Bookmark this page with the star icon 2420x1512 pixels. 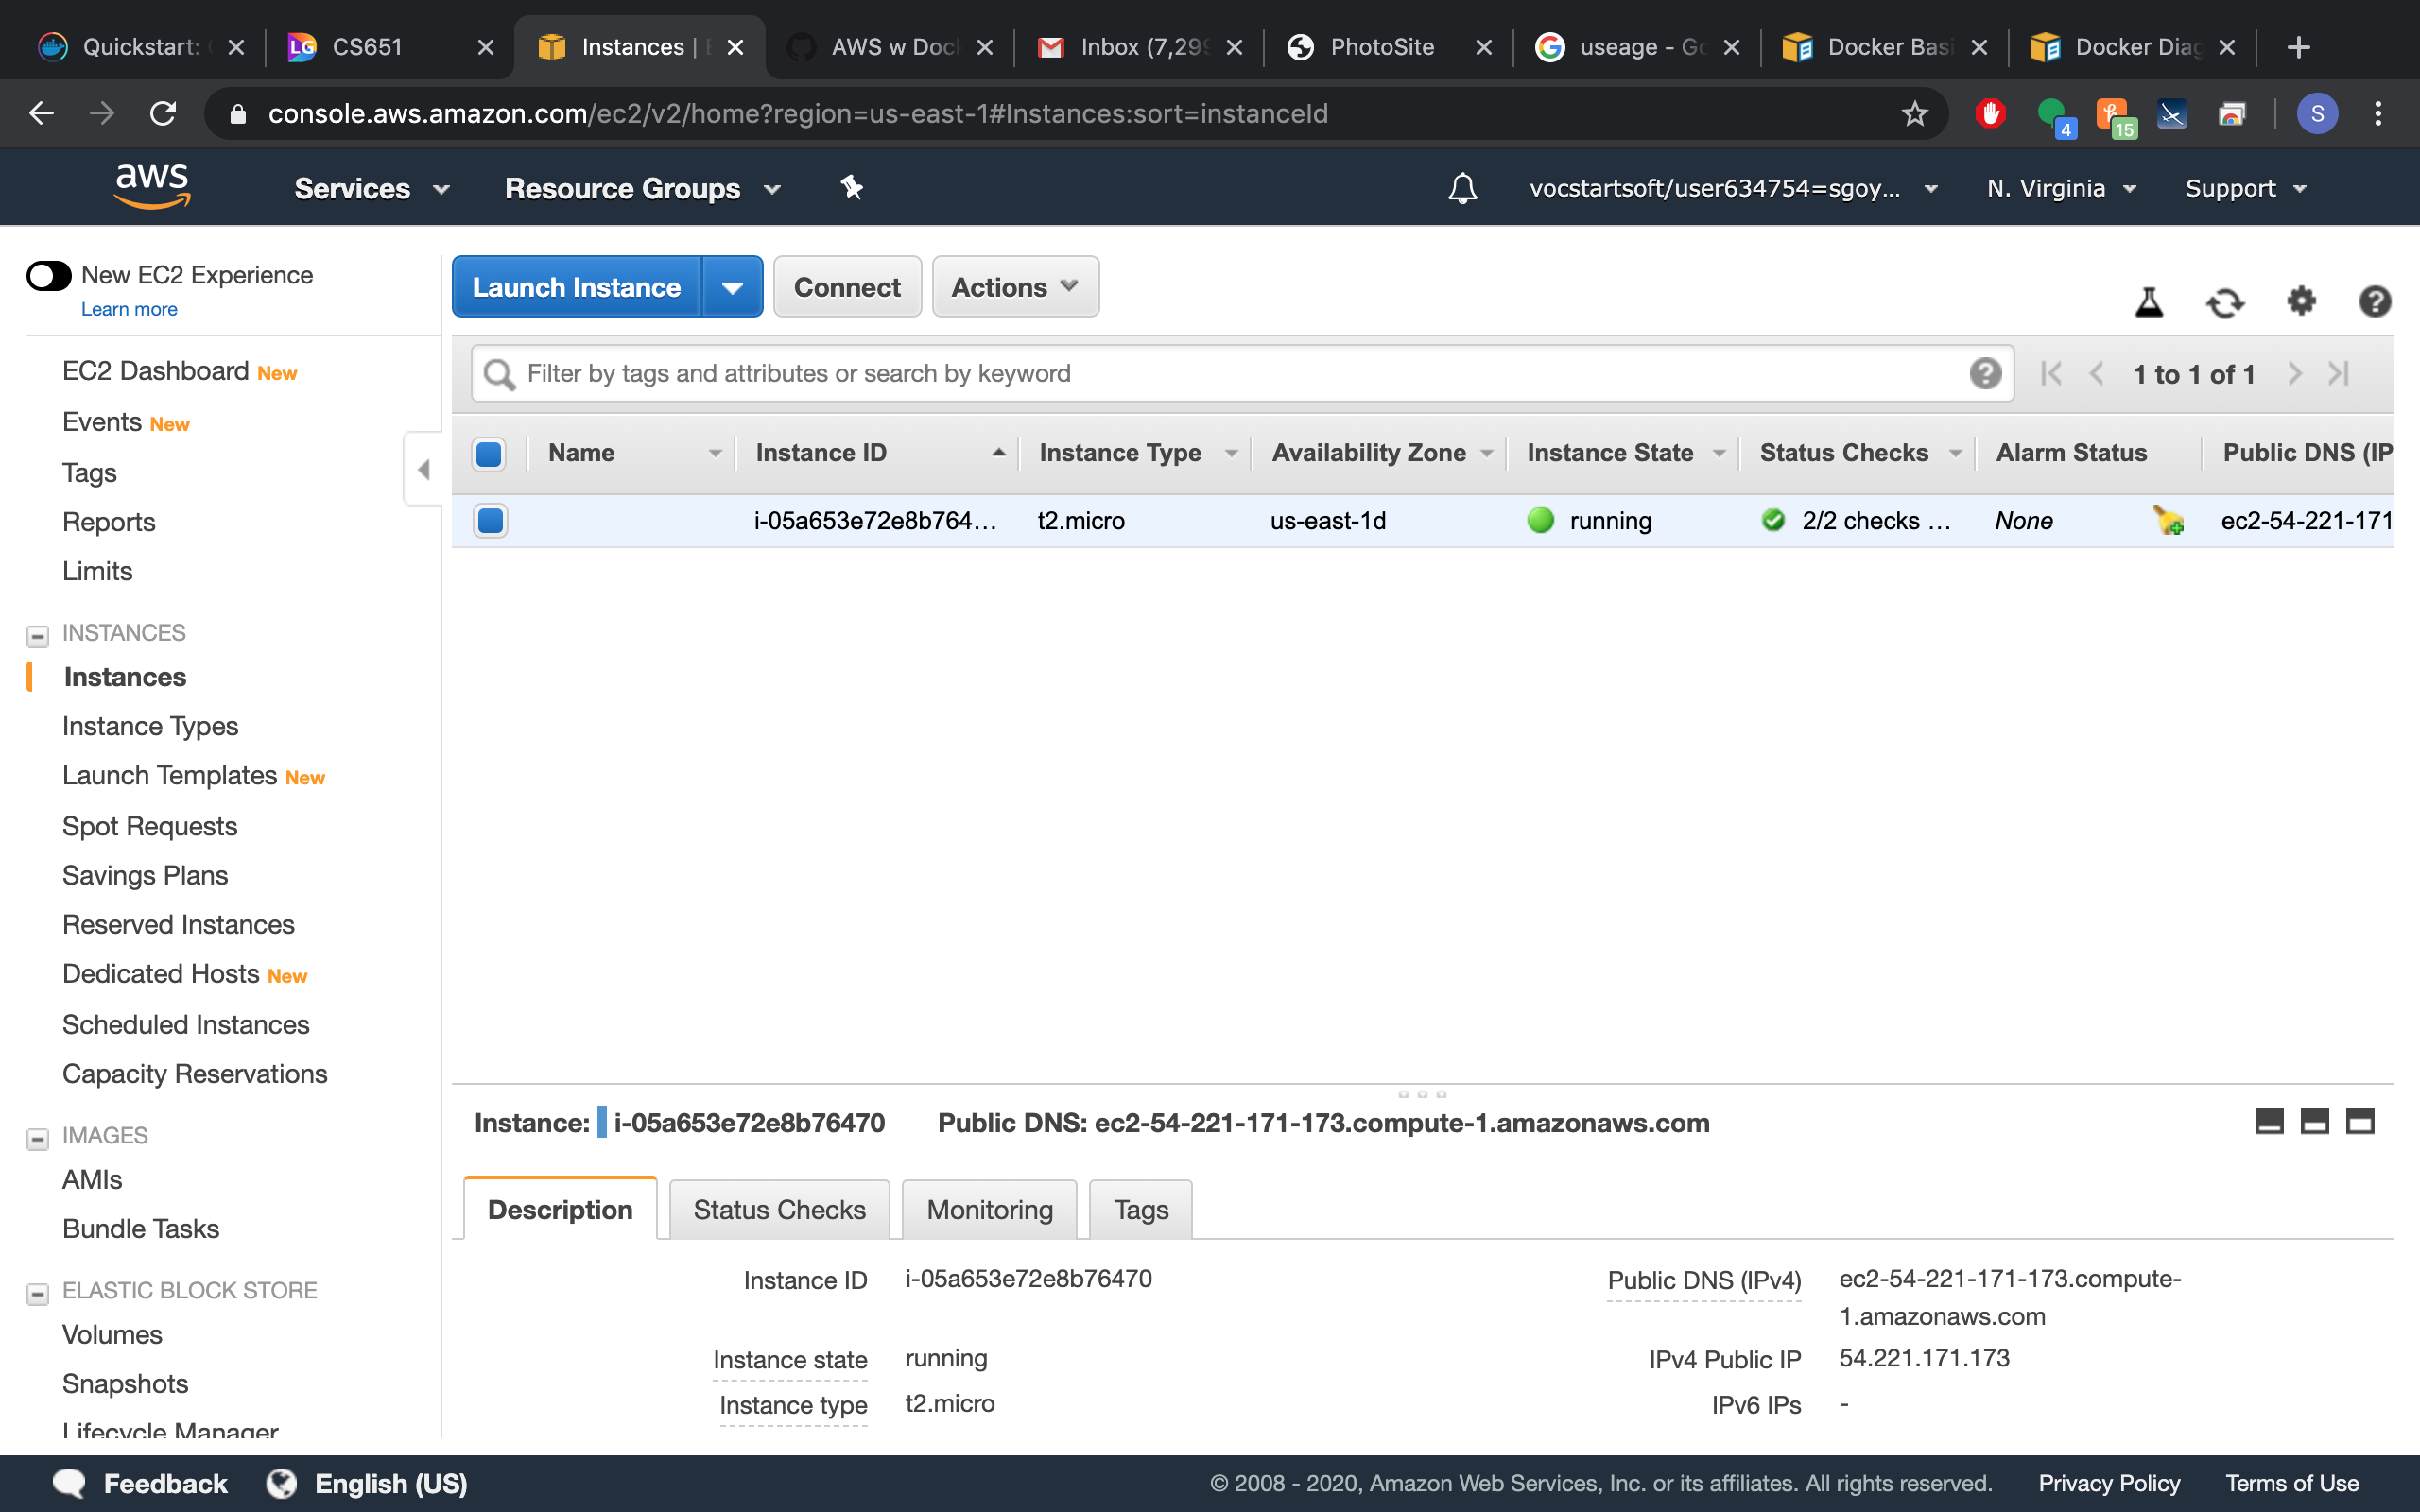(1914, 113)
